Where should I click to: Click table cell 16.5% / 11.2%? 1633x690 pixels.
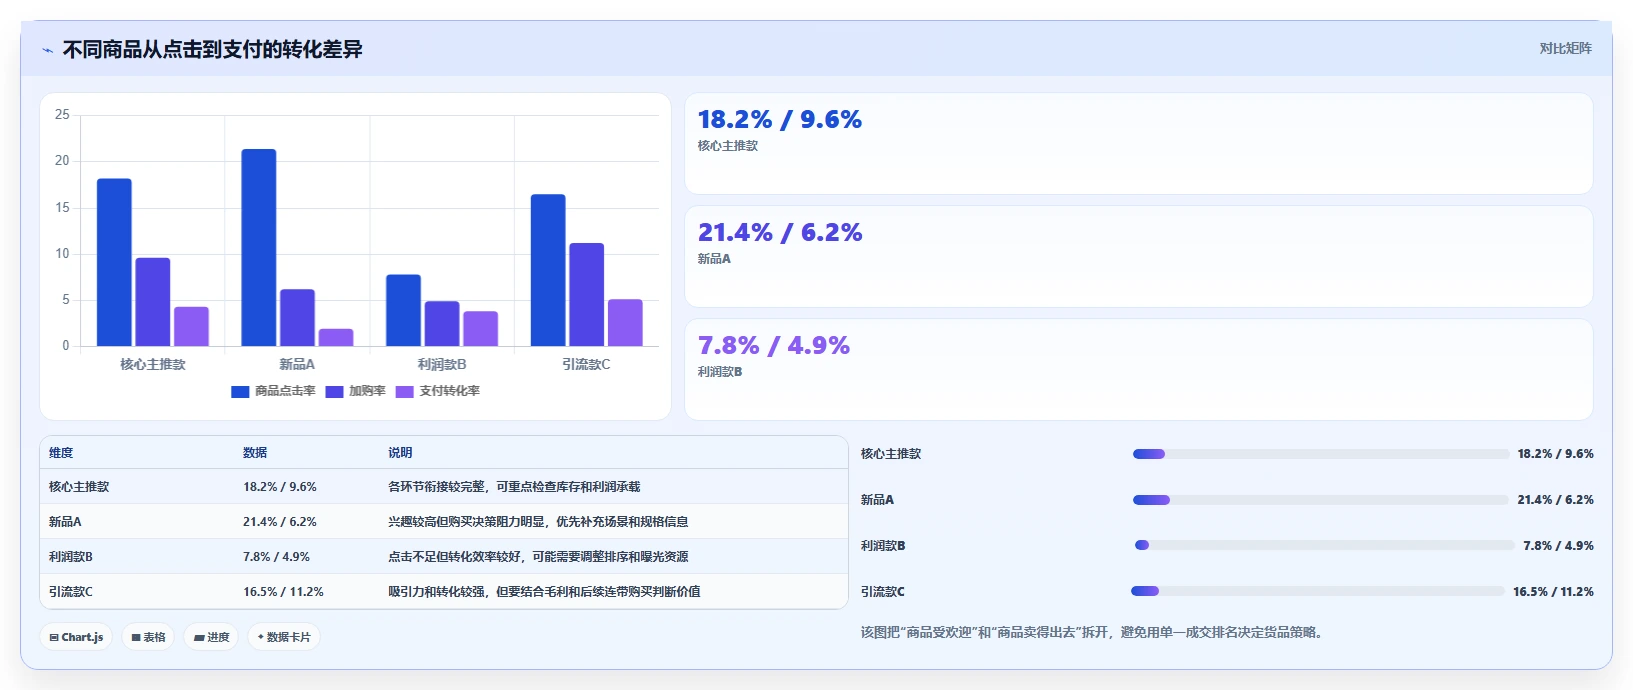(x=283, y=592)
